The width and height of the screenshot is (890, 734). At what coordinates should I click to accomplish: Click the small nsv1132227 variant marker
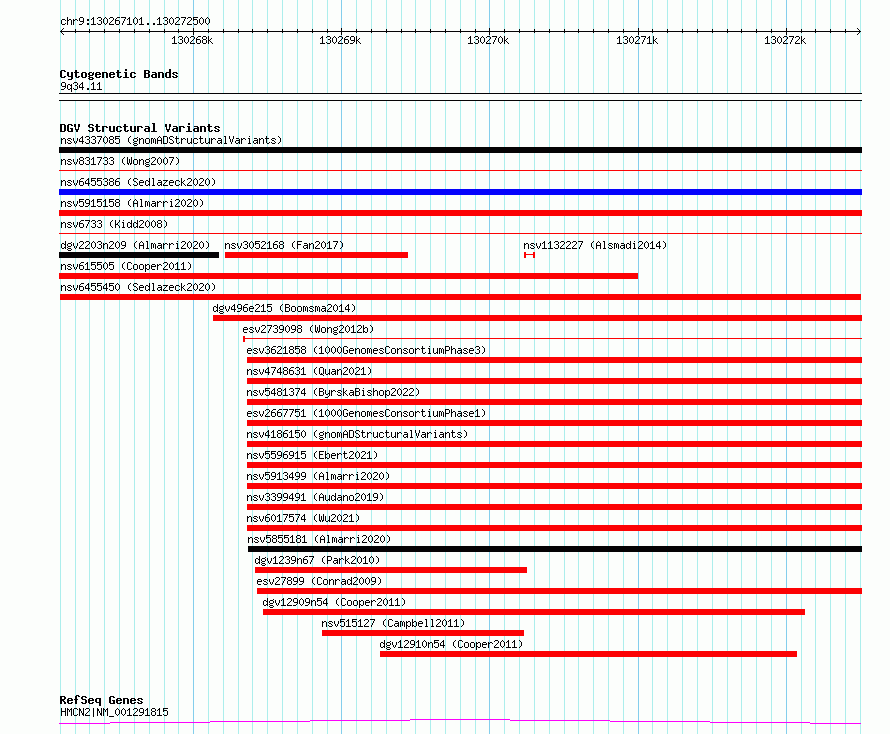tap(530, 255)
